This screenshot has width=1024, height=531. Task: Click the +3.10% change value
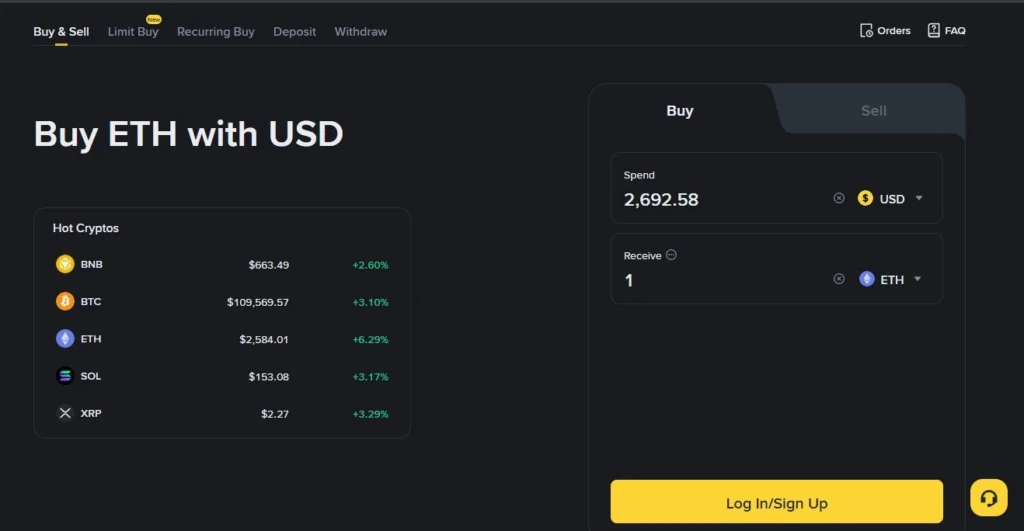point(370,302)
